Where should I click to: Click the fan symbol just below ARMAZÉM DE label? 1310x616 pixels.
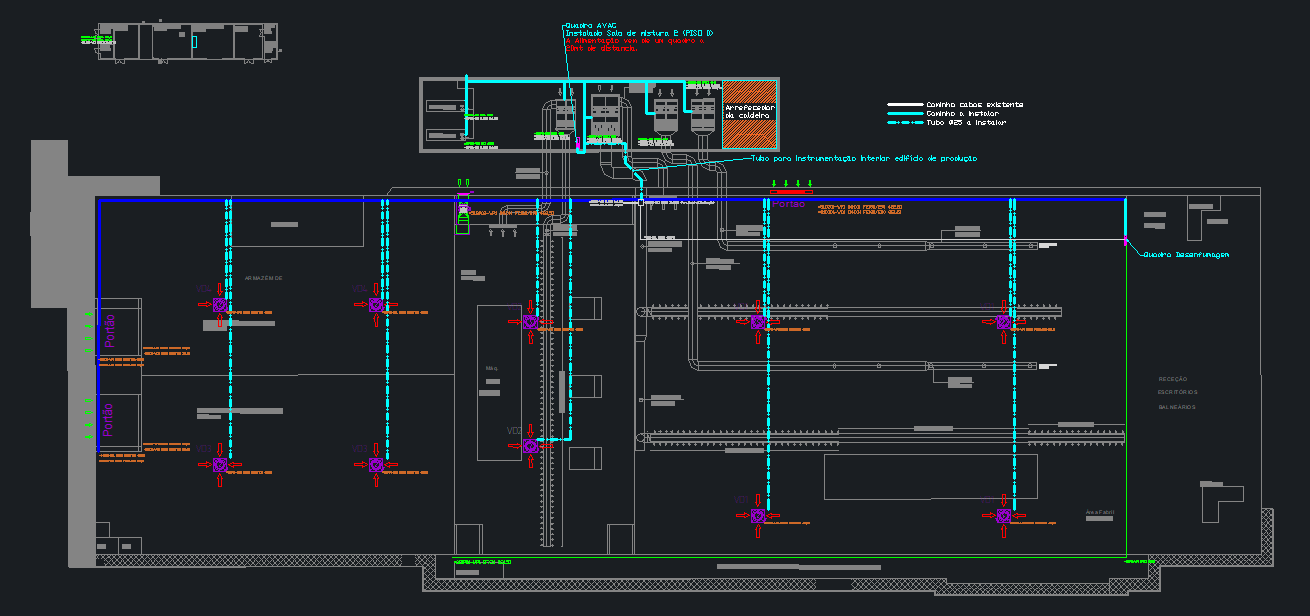(220, 305)
